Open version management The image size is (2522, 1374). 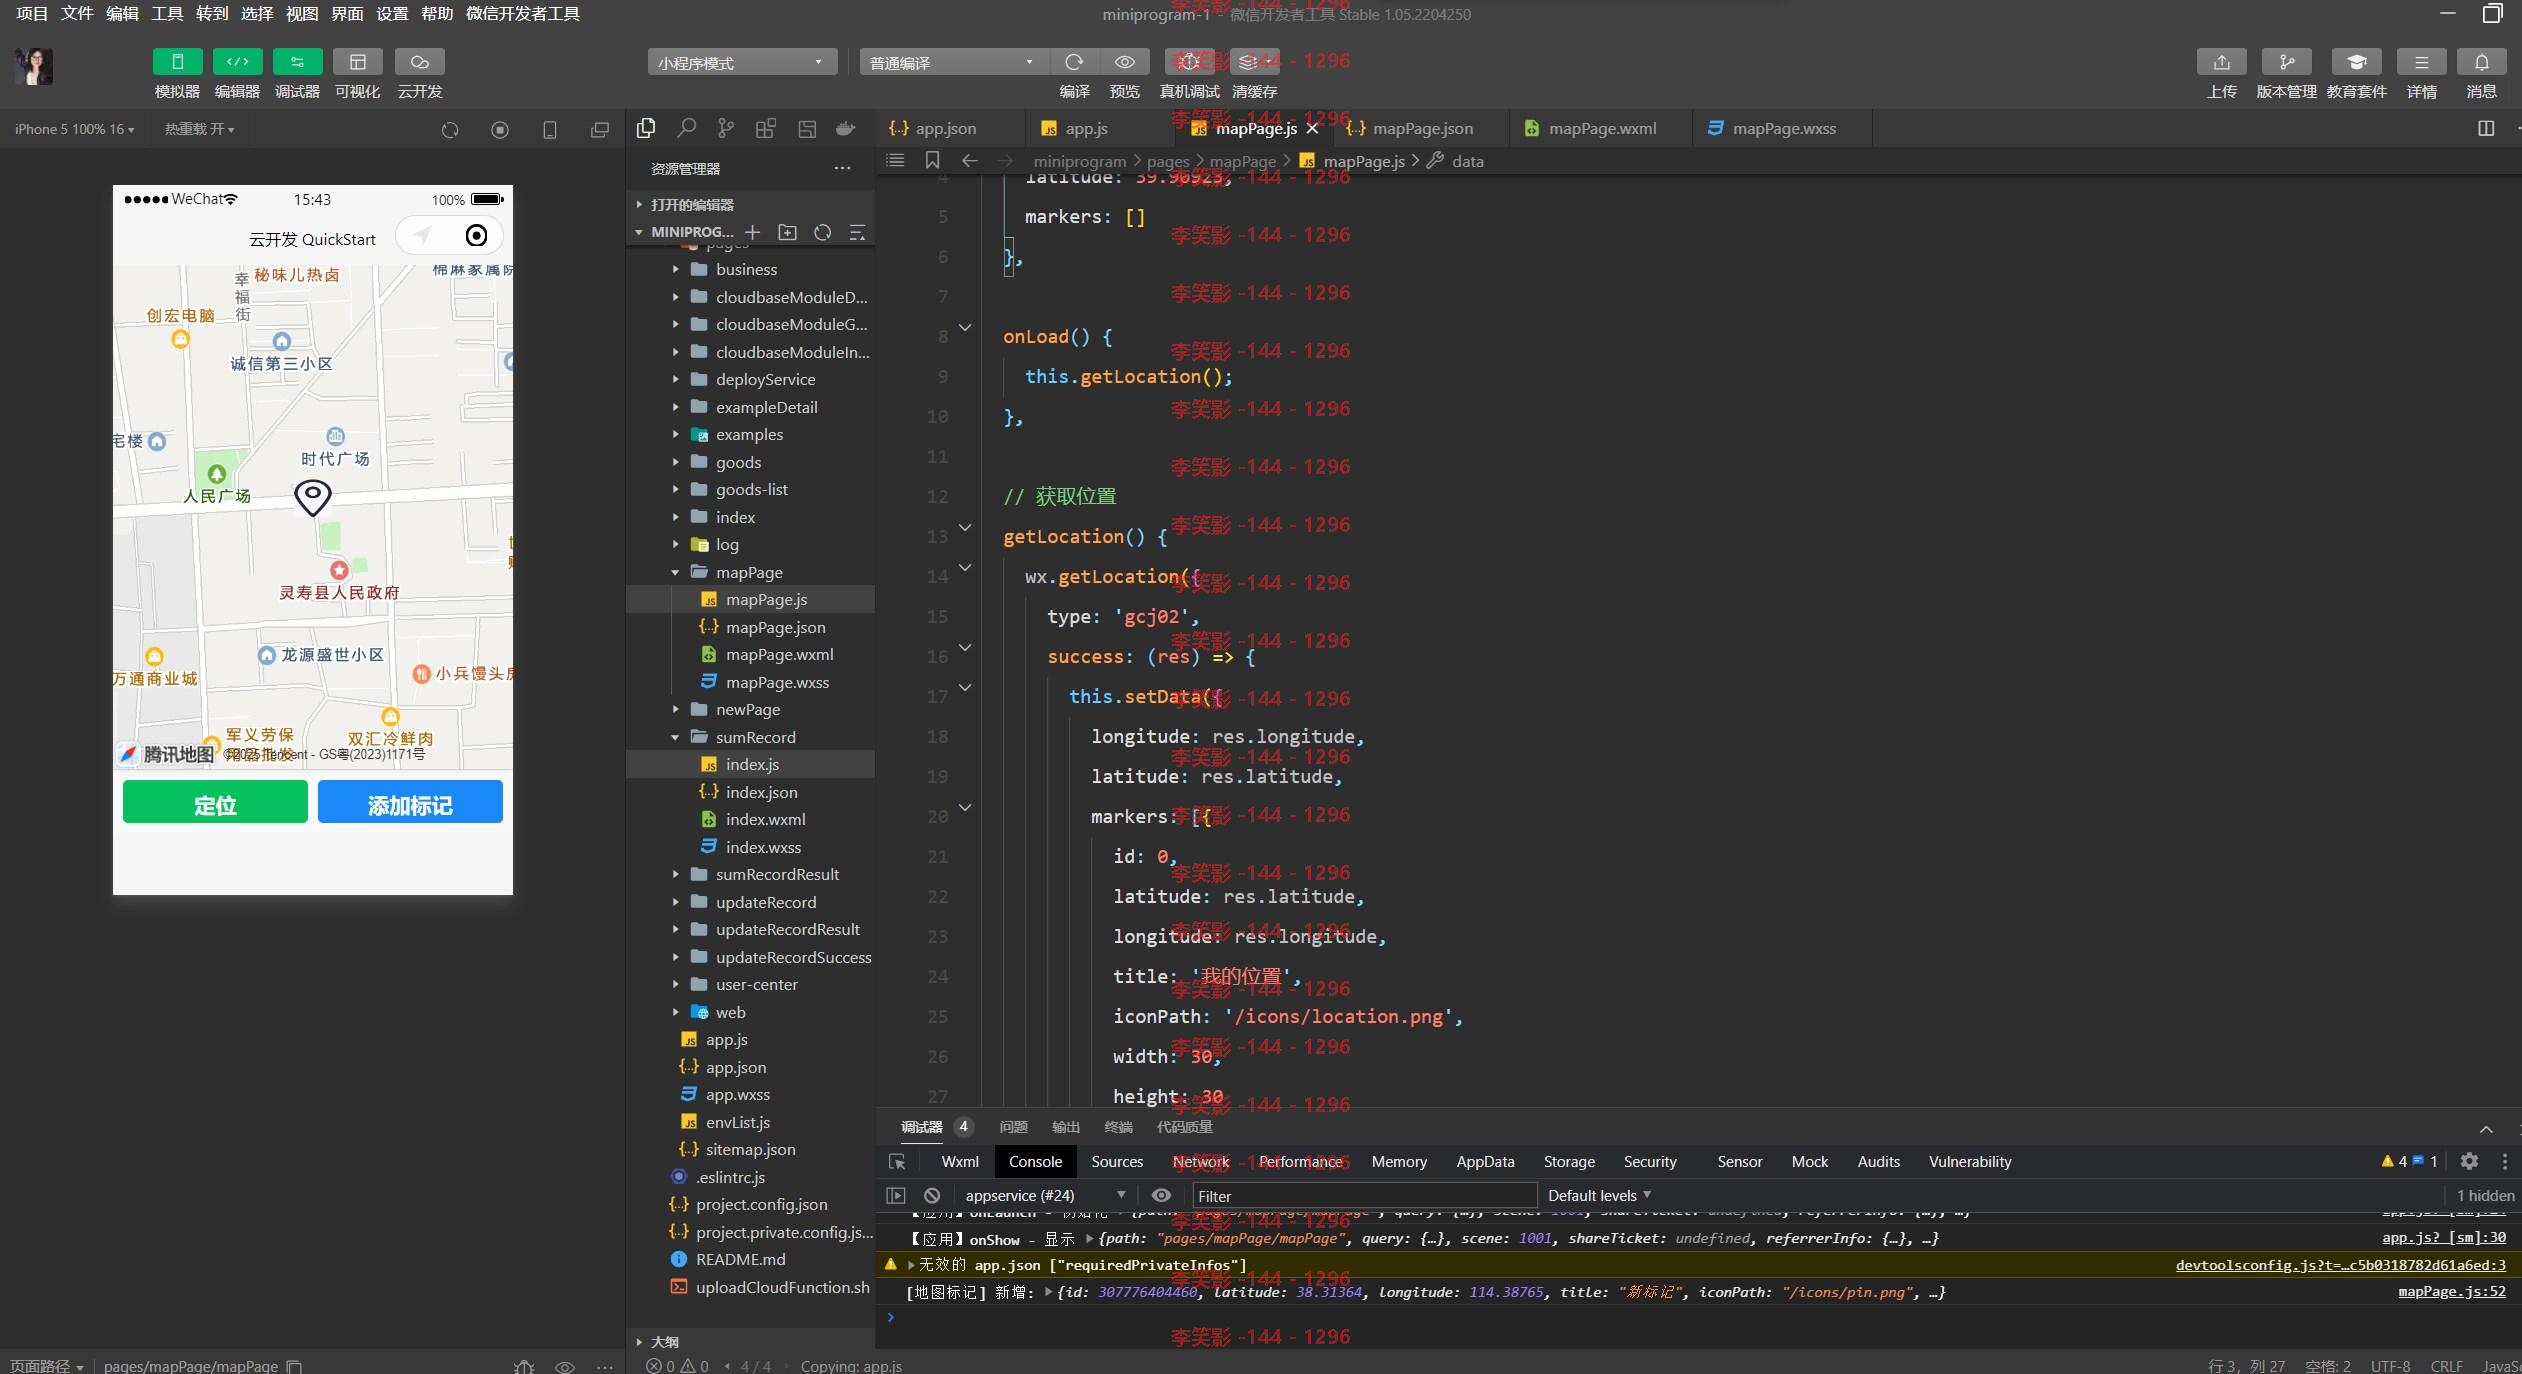pyautogui.click(x=2286, y=62)
